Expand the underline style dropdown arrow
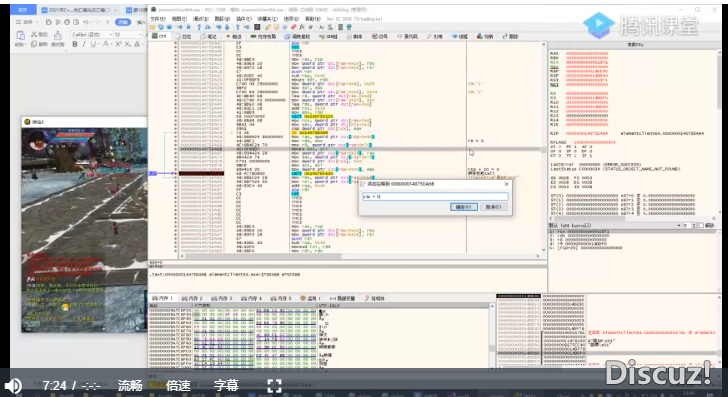 pyautogui.click(x=99, y=44)
